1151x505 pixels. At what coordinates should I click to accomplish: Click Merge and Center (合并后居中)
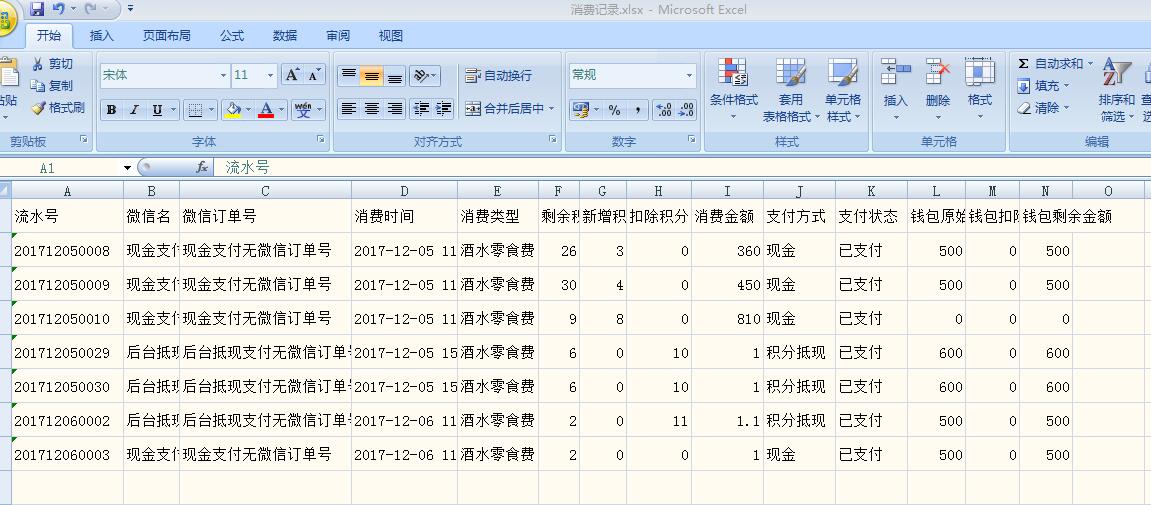coord(505,109)
